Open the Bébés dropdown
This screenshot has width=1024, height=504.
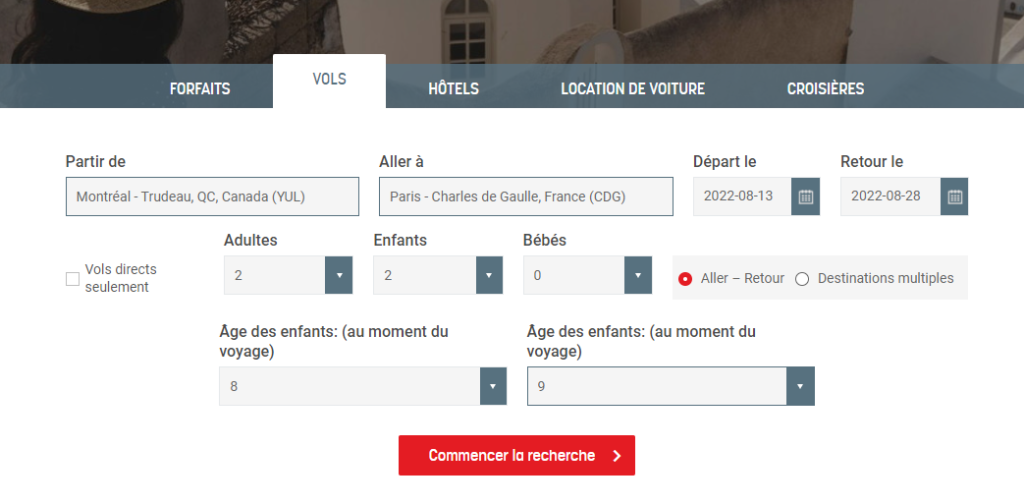pyautogui.click(x=638, y=275)
